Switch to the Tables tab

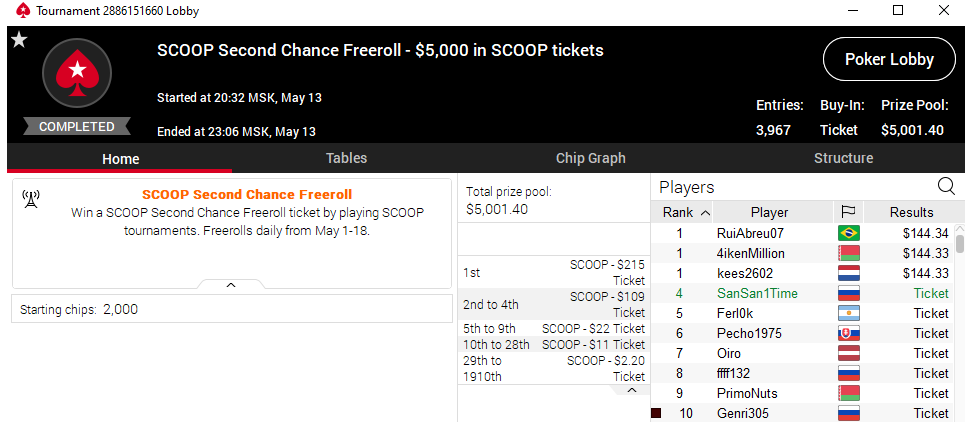[x=346, y=158]
